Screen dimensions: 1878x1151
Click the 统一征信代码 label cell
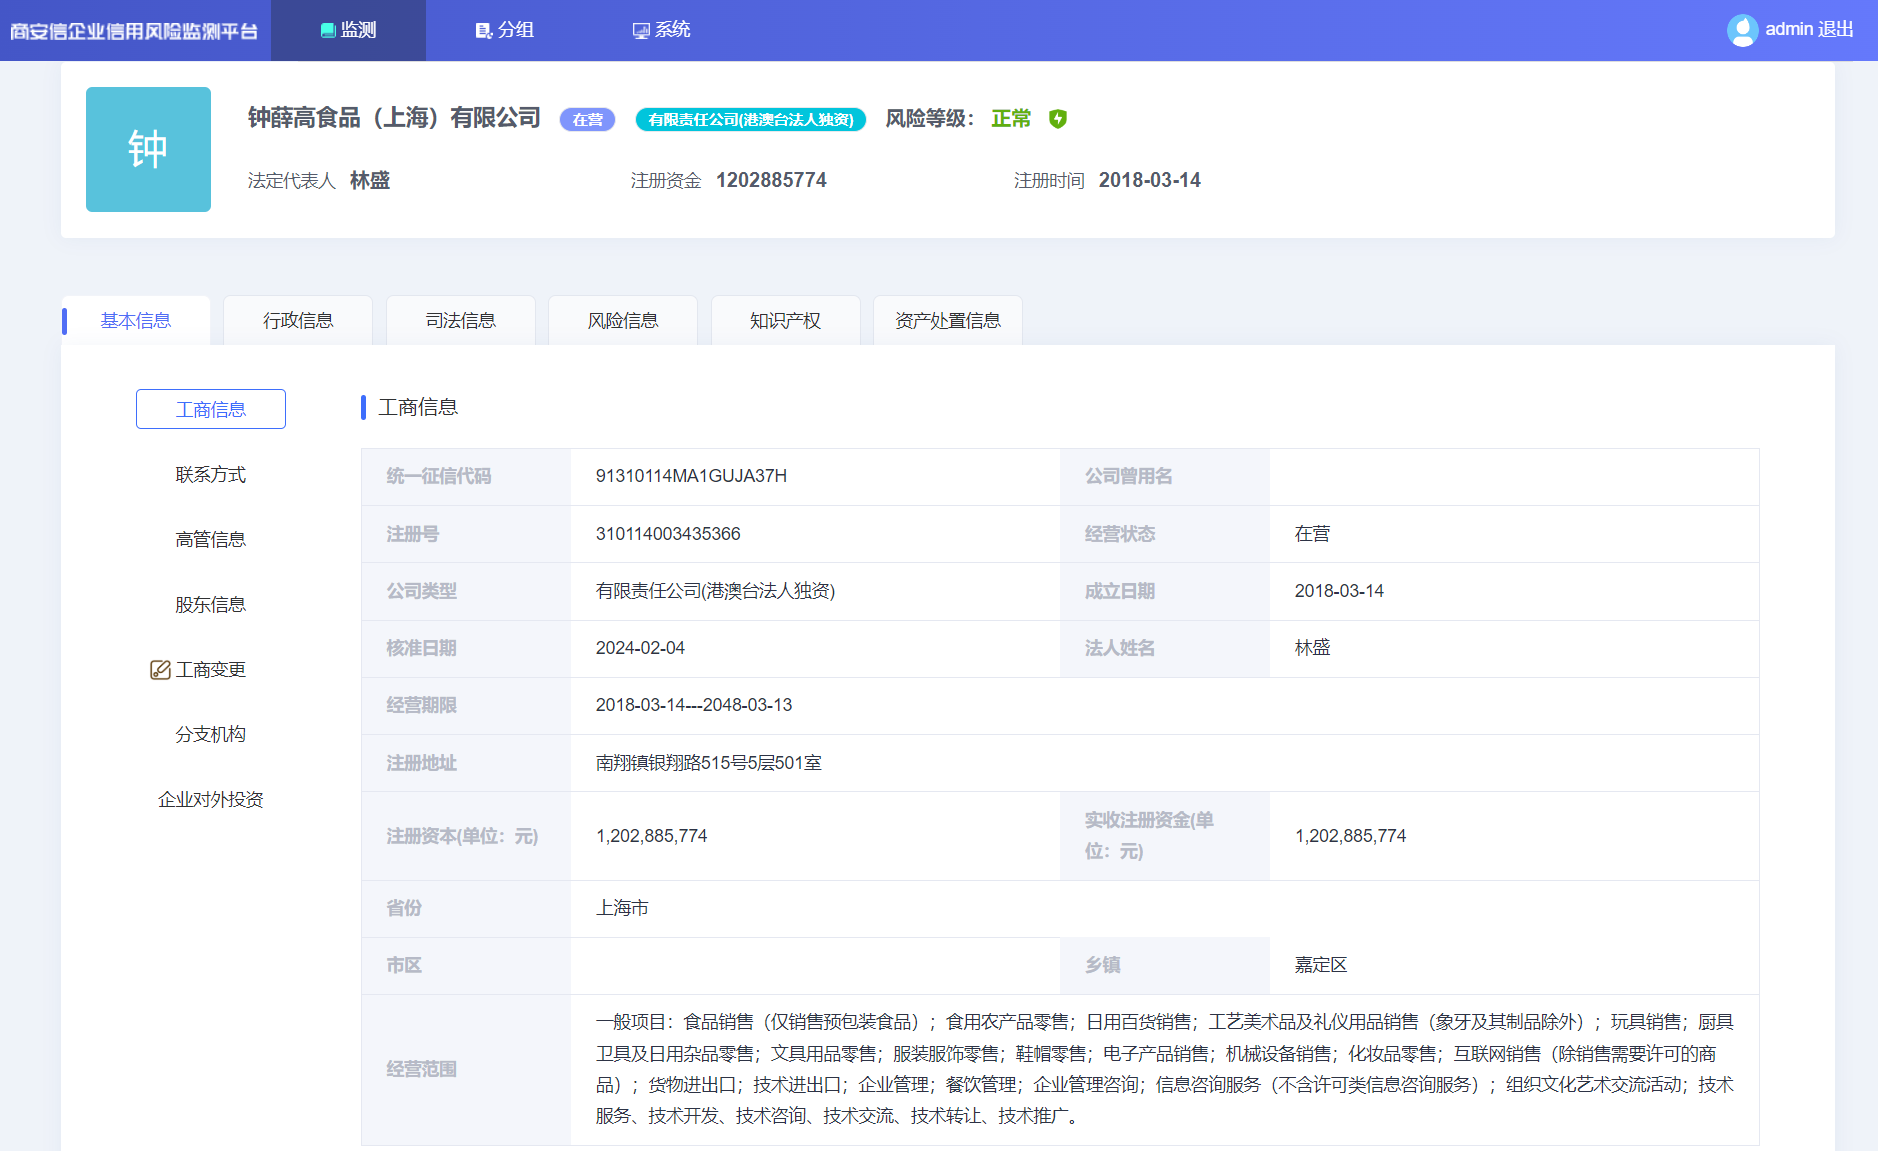466,477
